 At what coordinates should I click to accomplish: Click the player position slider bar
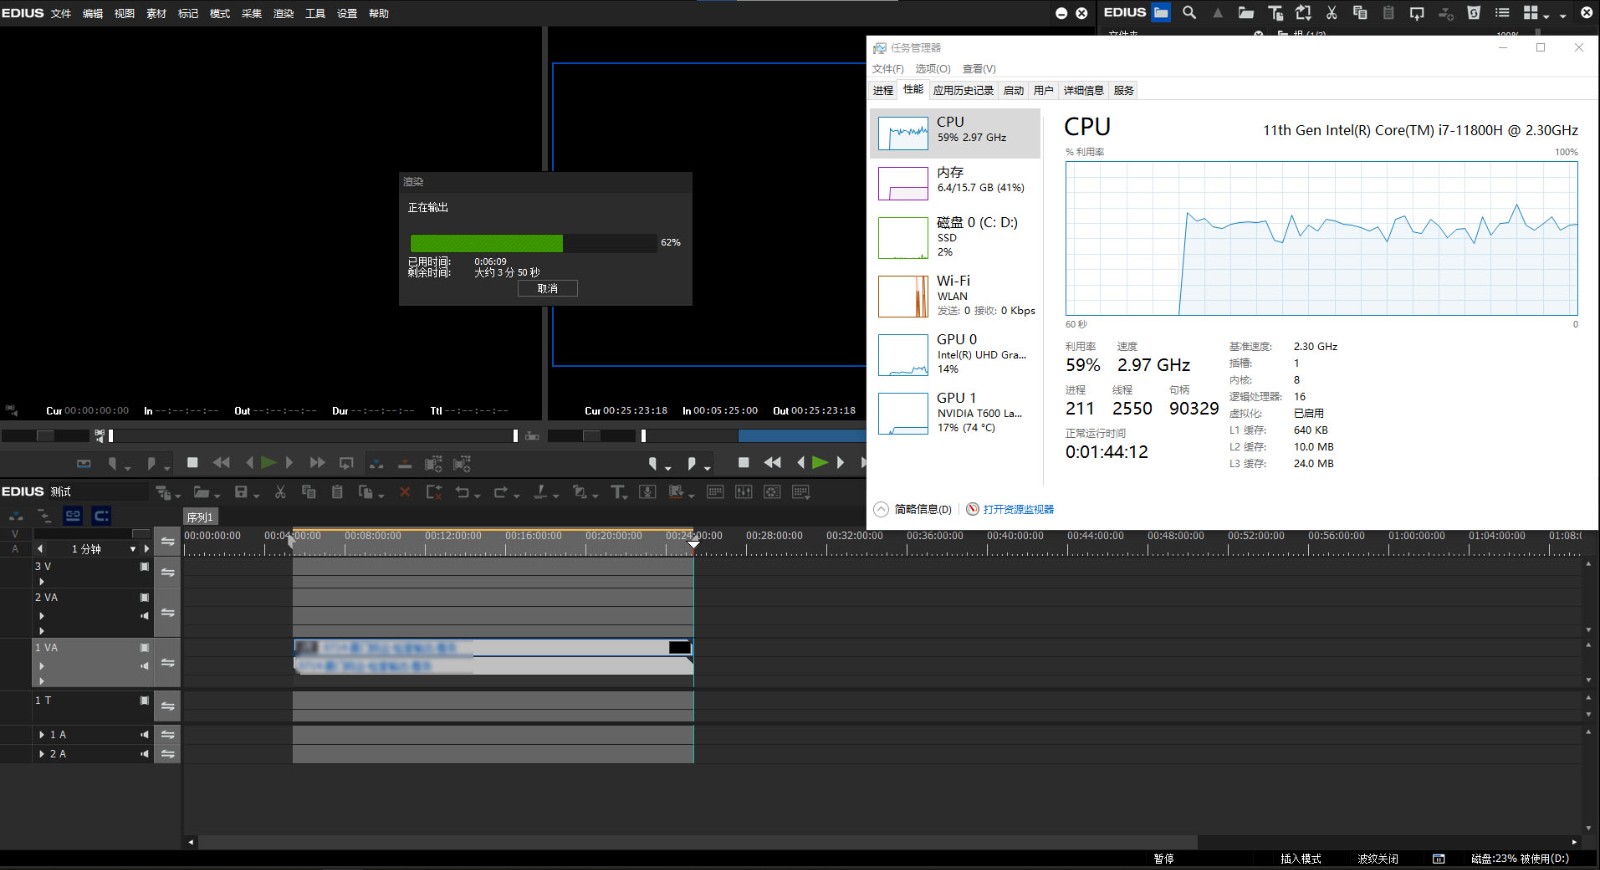[x=313, y=436]
